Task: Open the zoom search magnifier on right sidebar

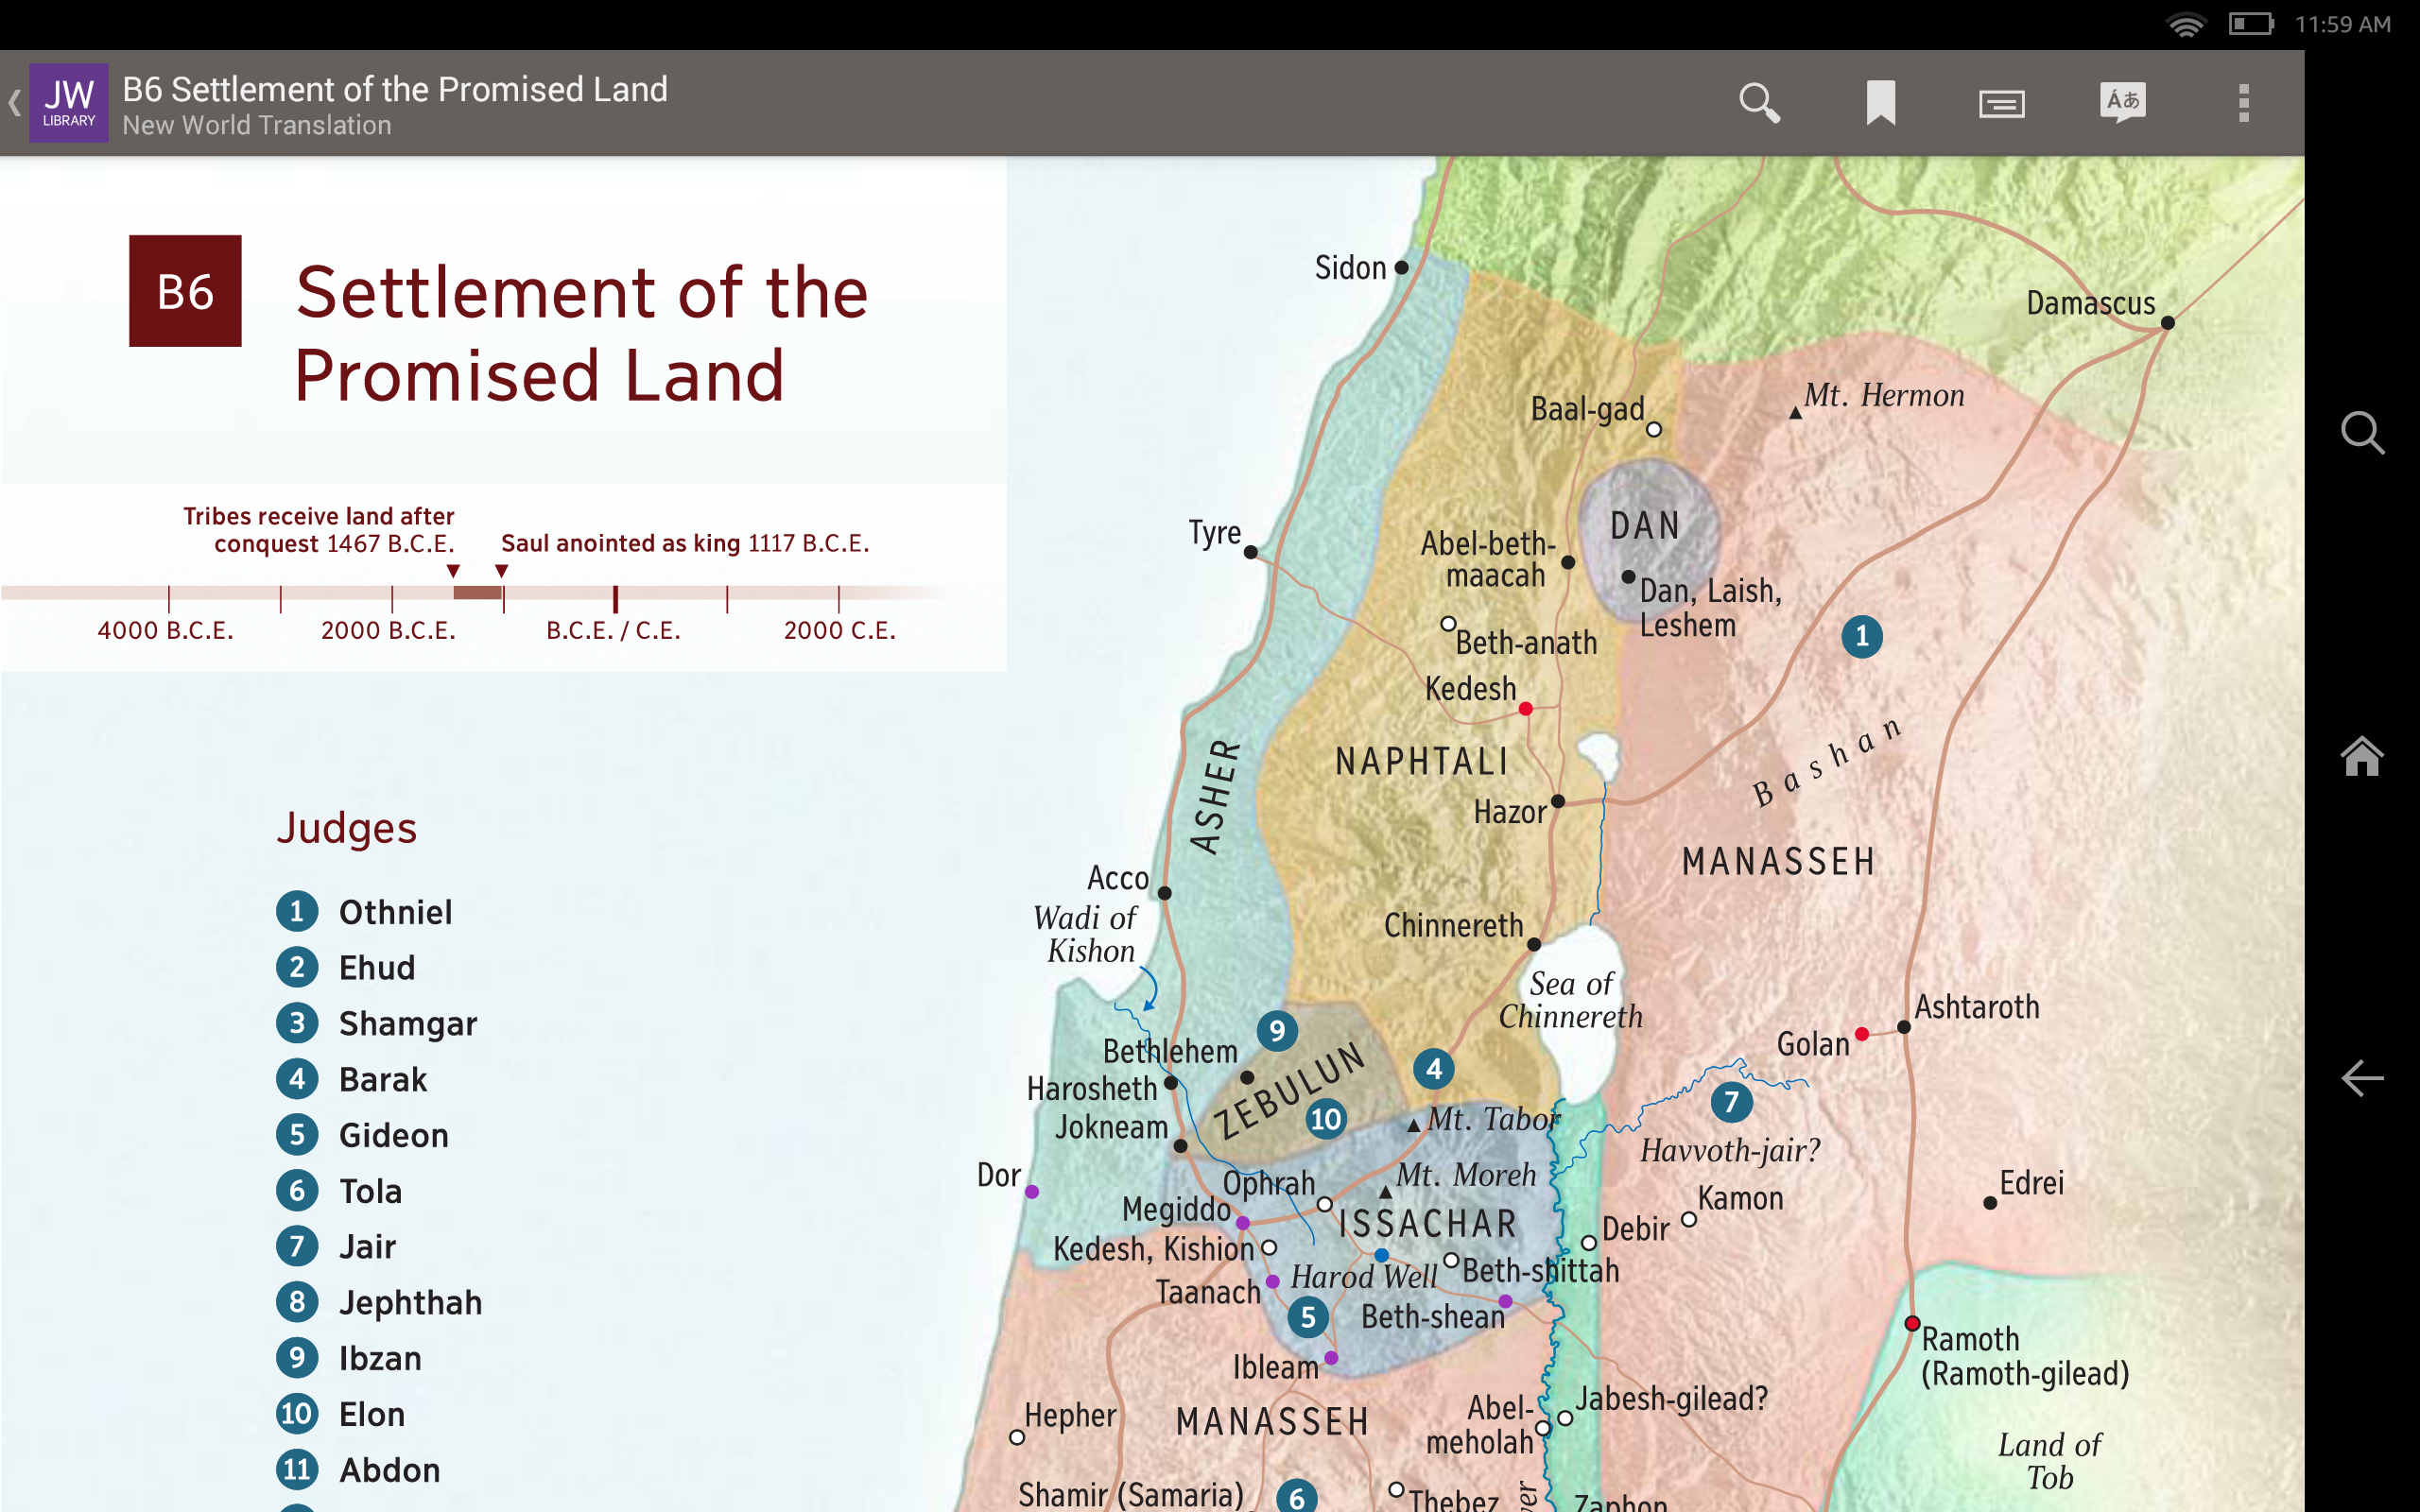Action: click(2364, 433)
